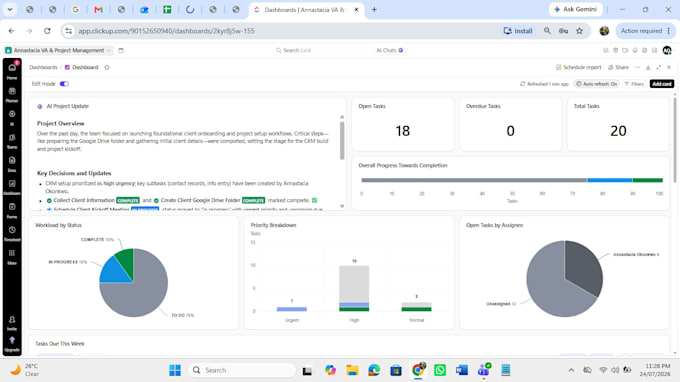The image size is (680, 382).
Task: Toggle the Auto refresh: On setting
Action: tap(596, 84)
